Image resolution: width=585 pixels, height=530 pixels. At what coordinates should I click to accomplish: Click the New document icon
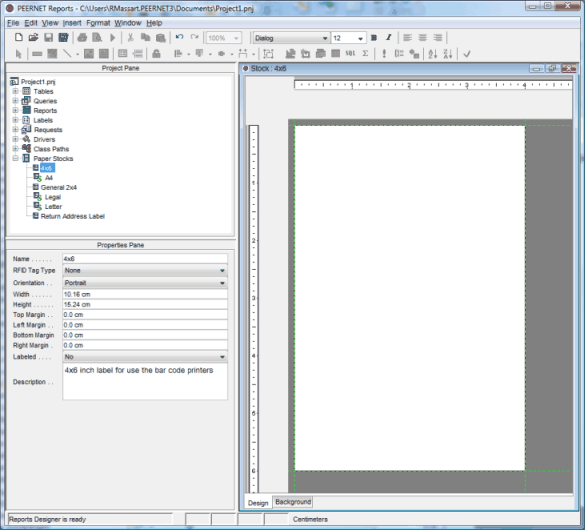tap(19, 37)
